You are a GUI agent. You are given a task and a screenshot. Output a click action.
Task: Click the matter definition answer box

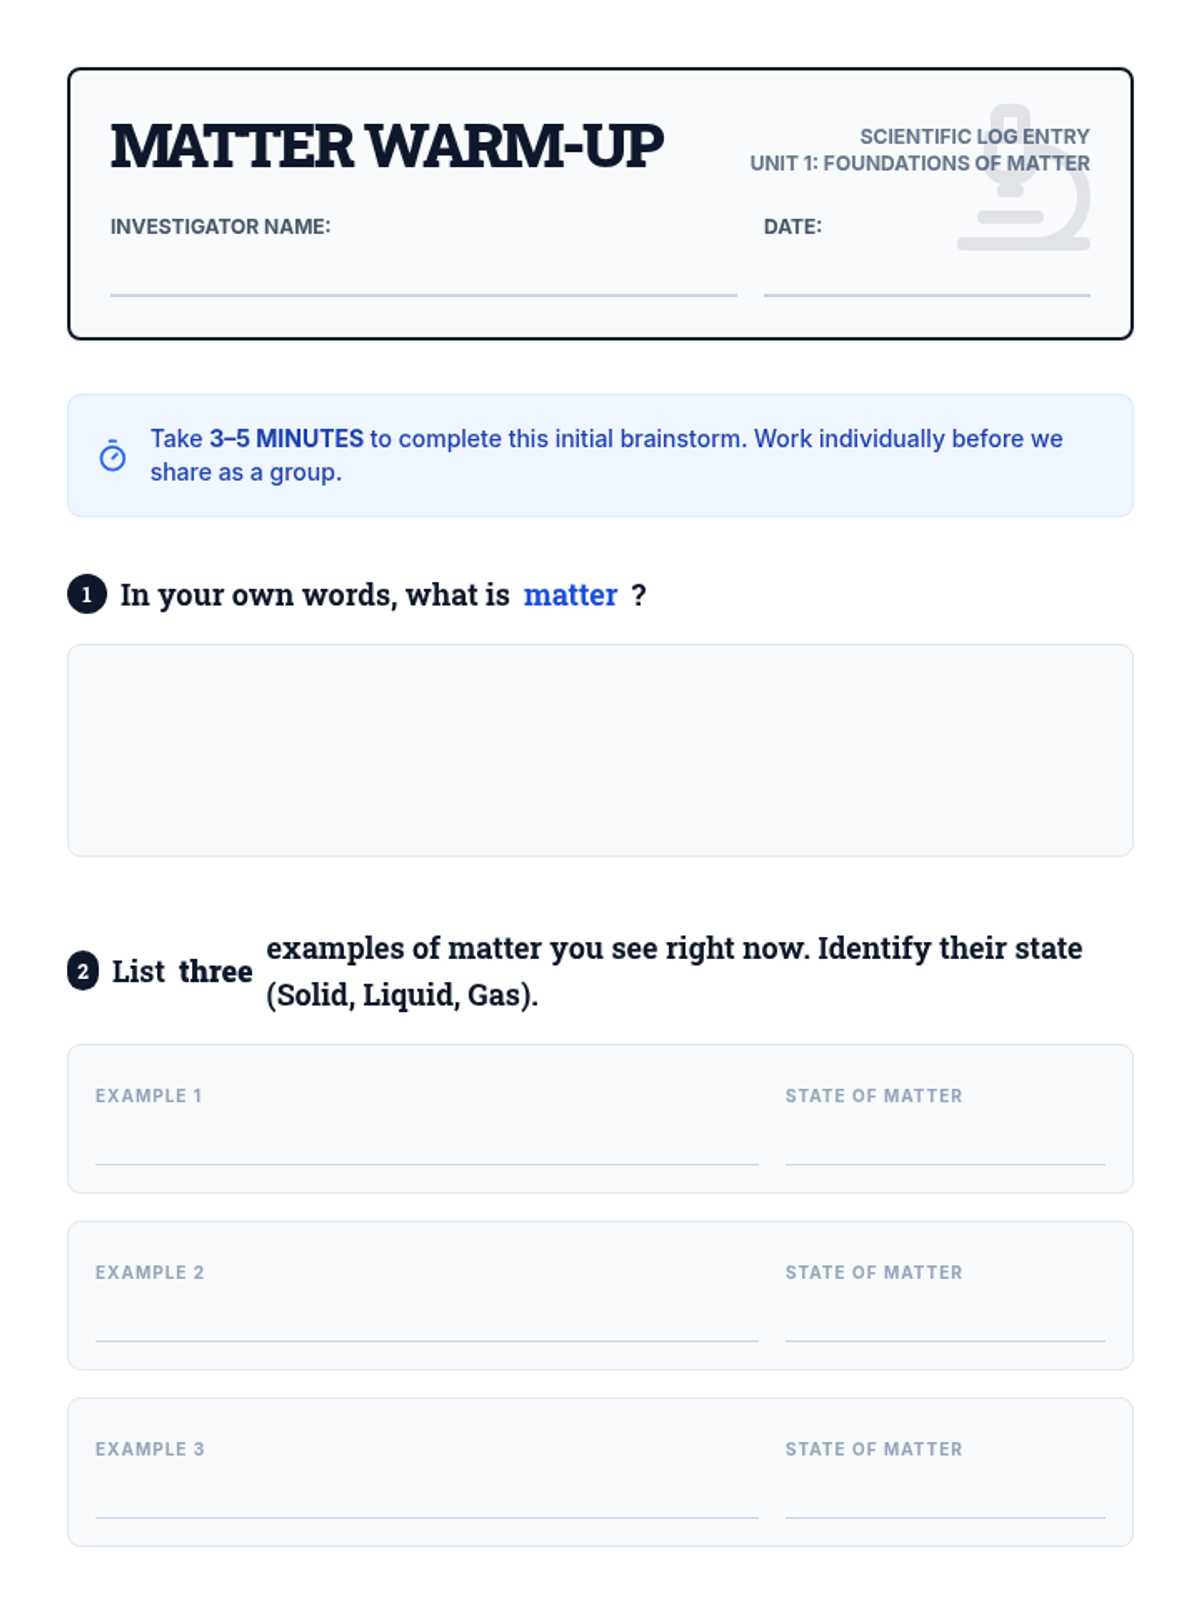[600, 750]
